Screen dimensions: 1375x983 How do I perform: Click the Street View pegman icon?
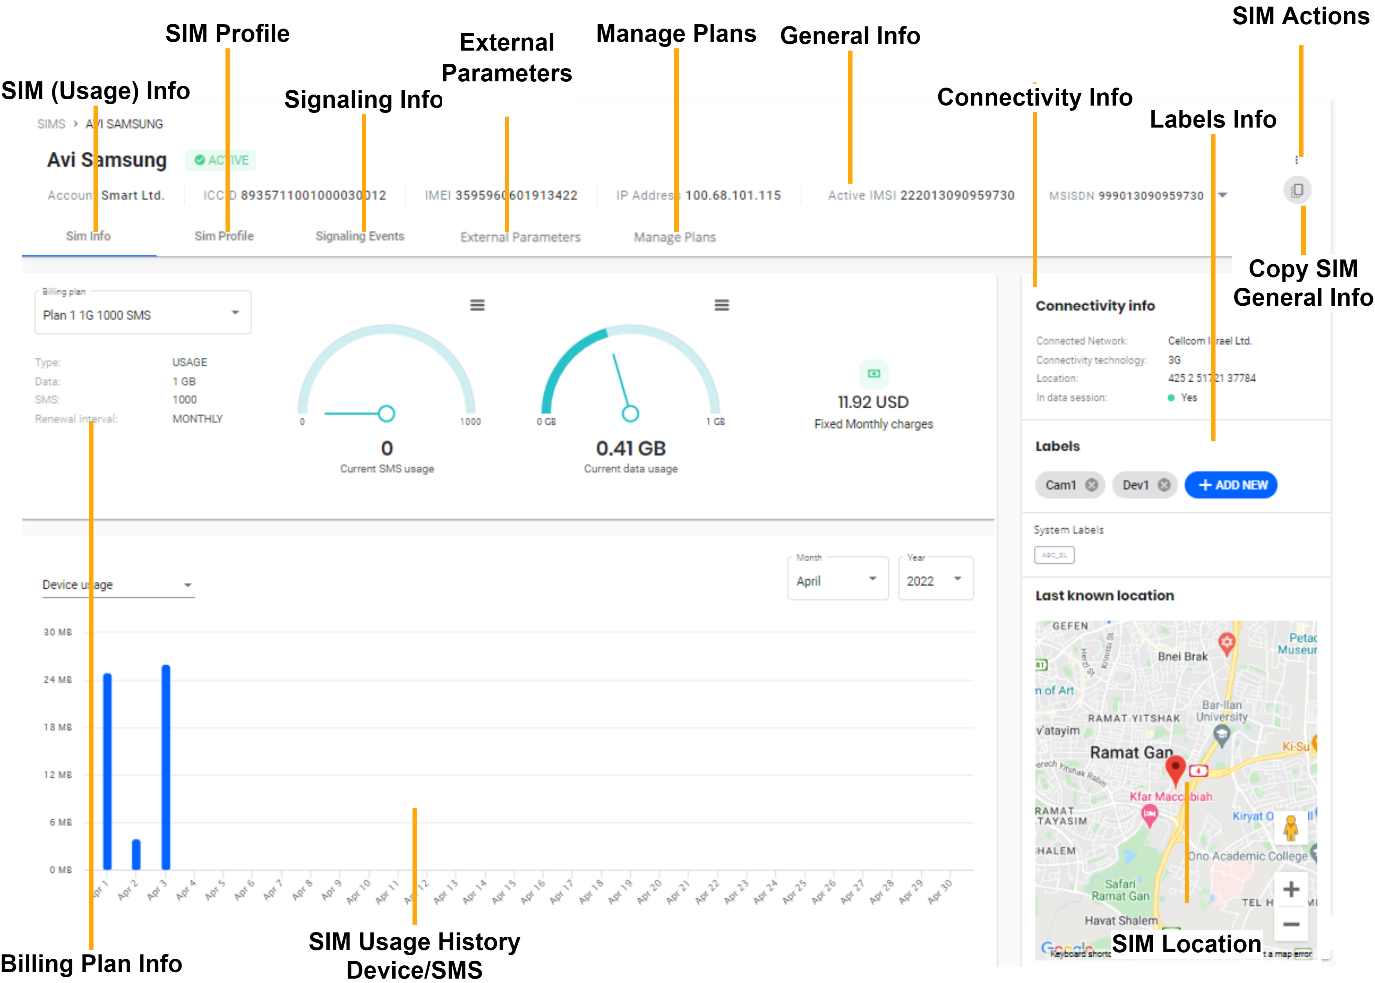[x=1291, y=829]
